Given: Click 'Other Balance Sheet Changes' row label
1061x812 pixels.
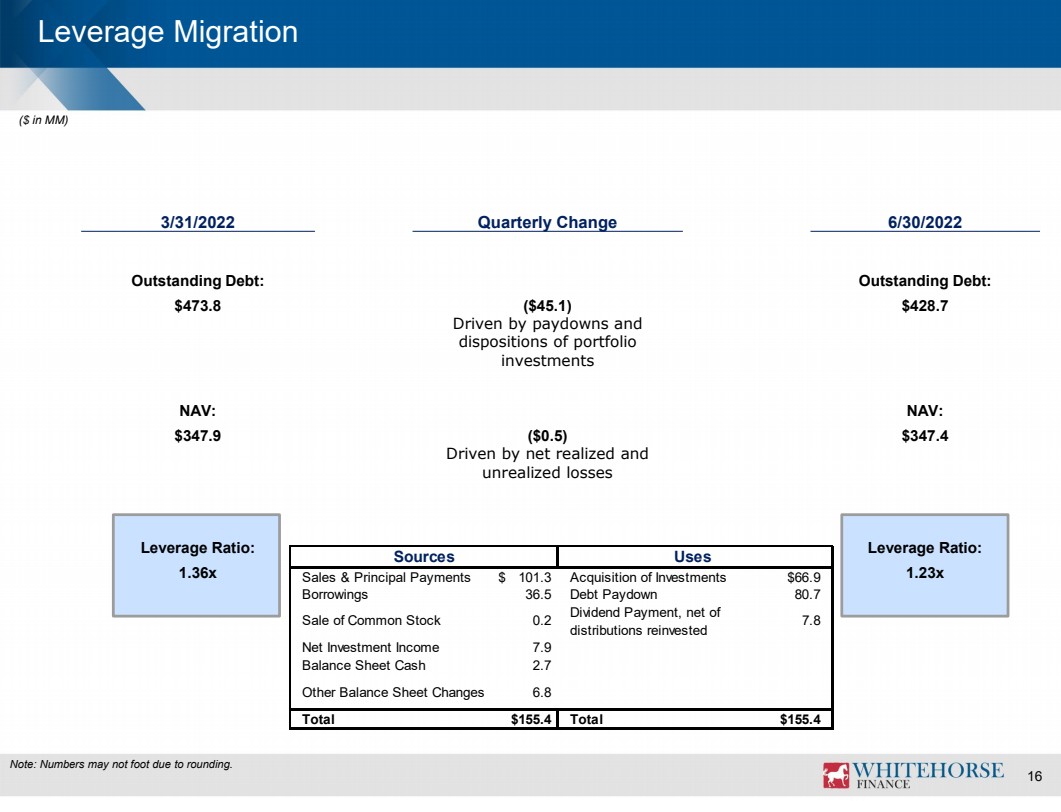Looking at the screenshot, I should (393, 692).
